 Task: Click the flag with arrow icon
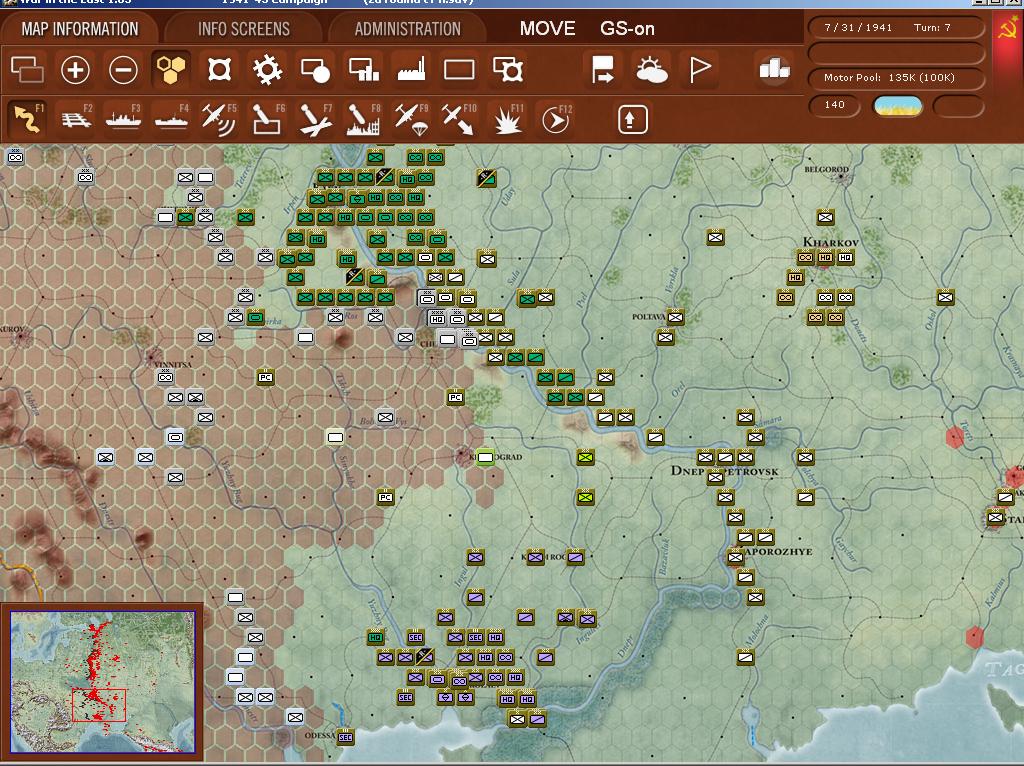pyautogui.click(x=602, y=69)
